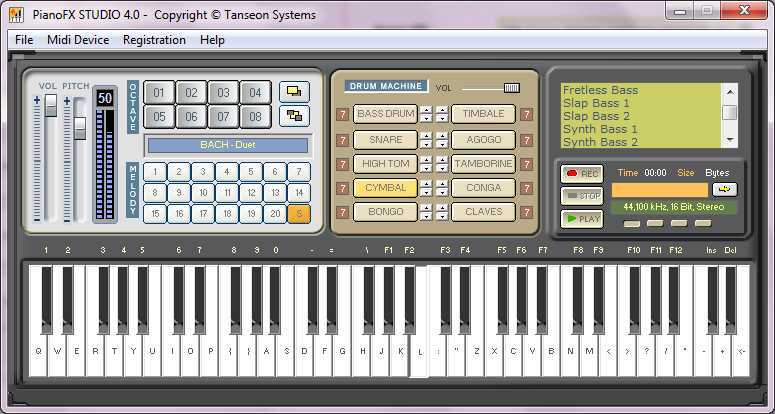This screenshot has height=414, width=775.
Task: Toggle the CLAVES pad
Action: point(483,212)
